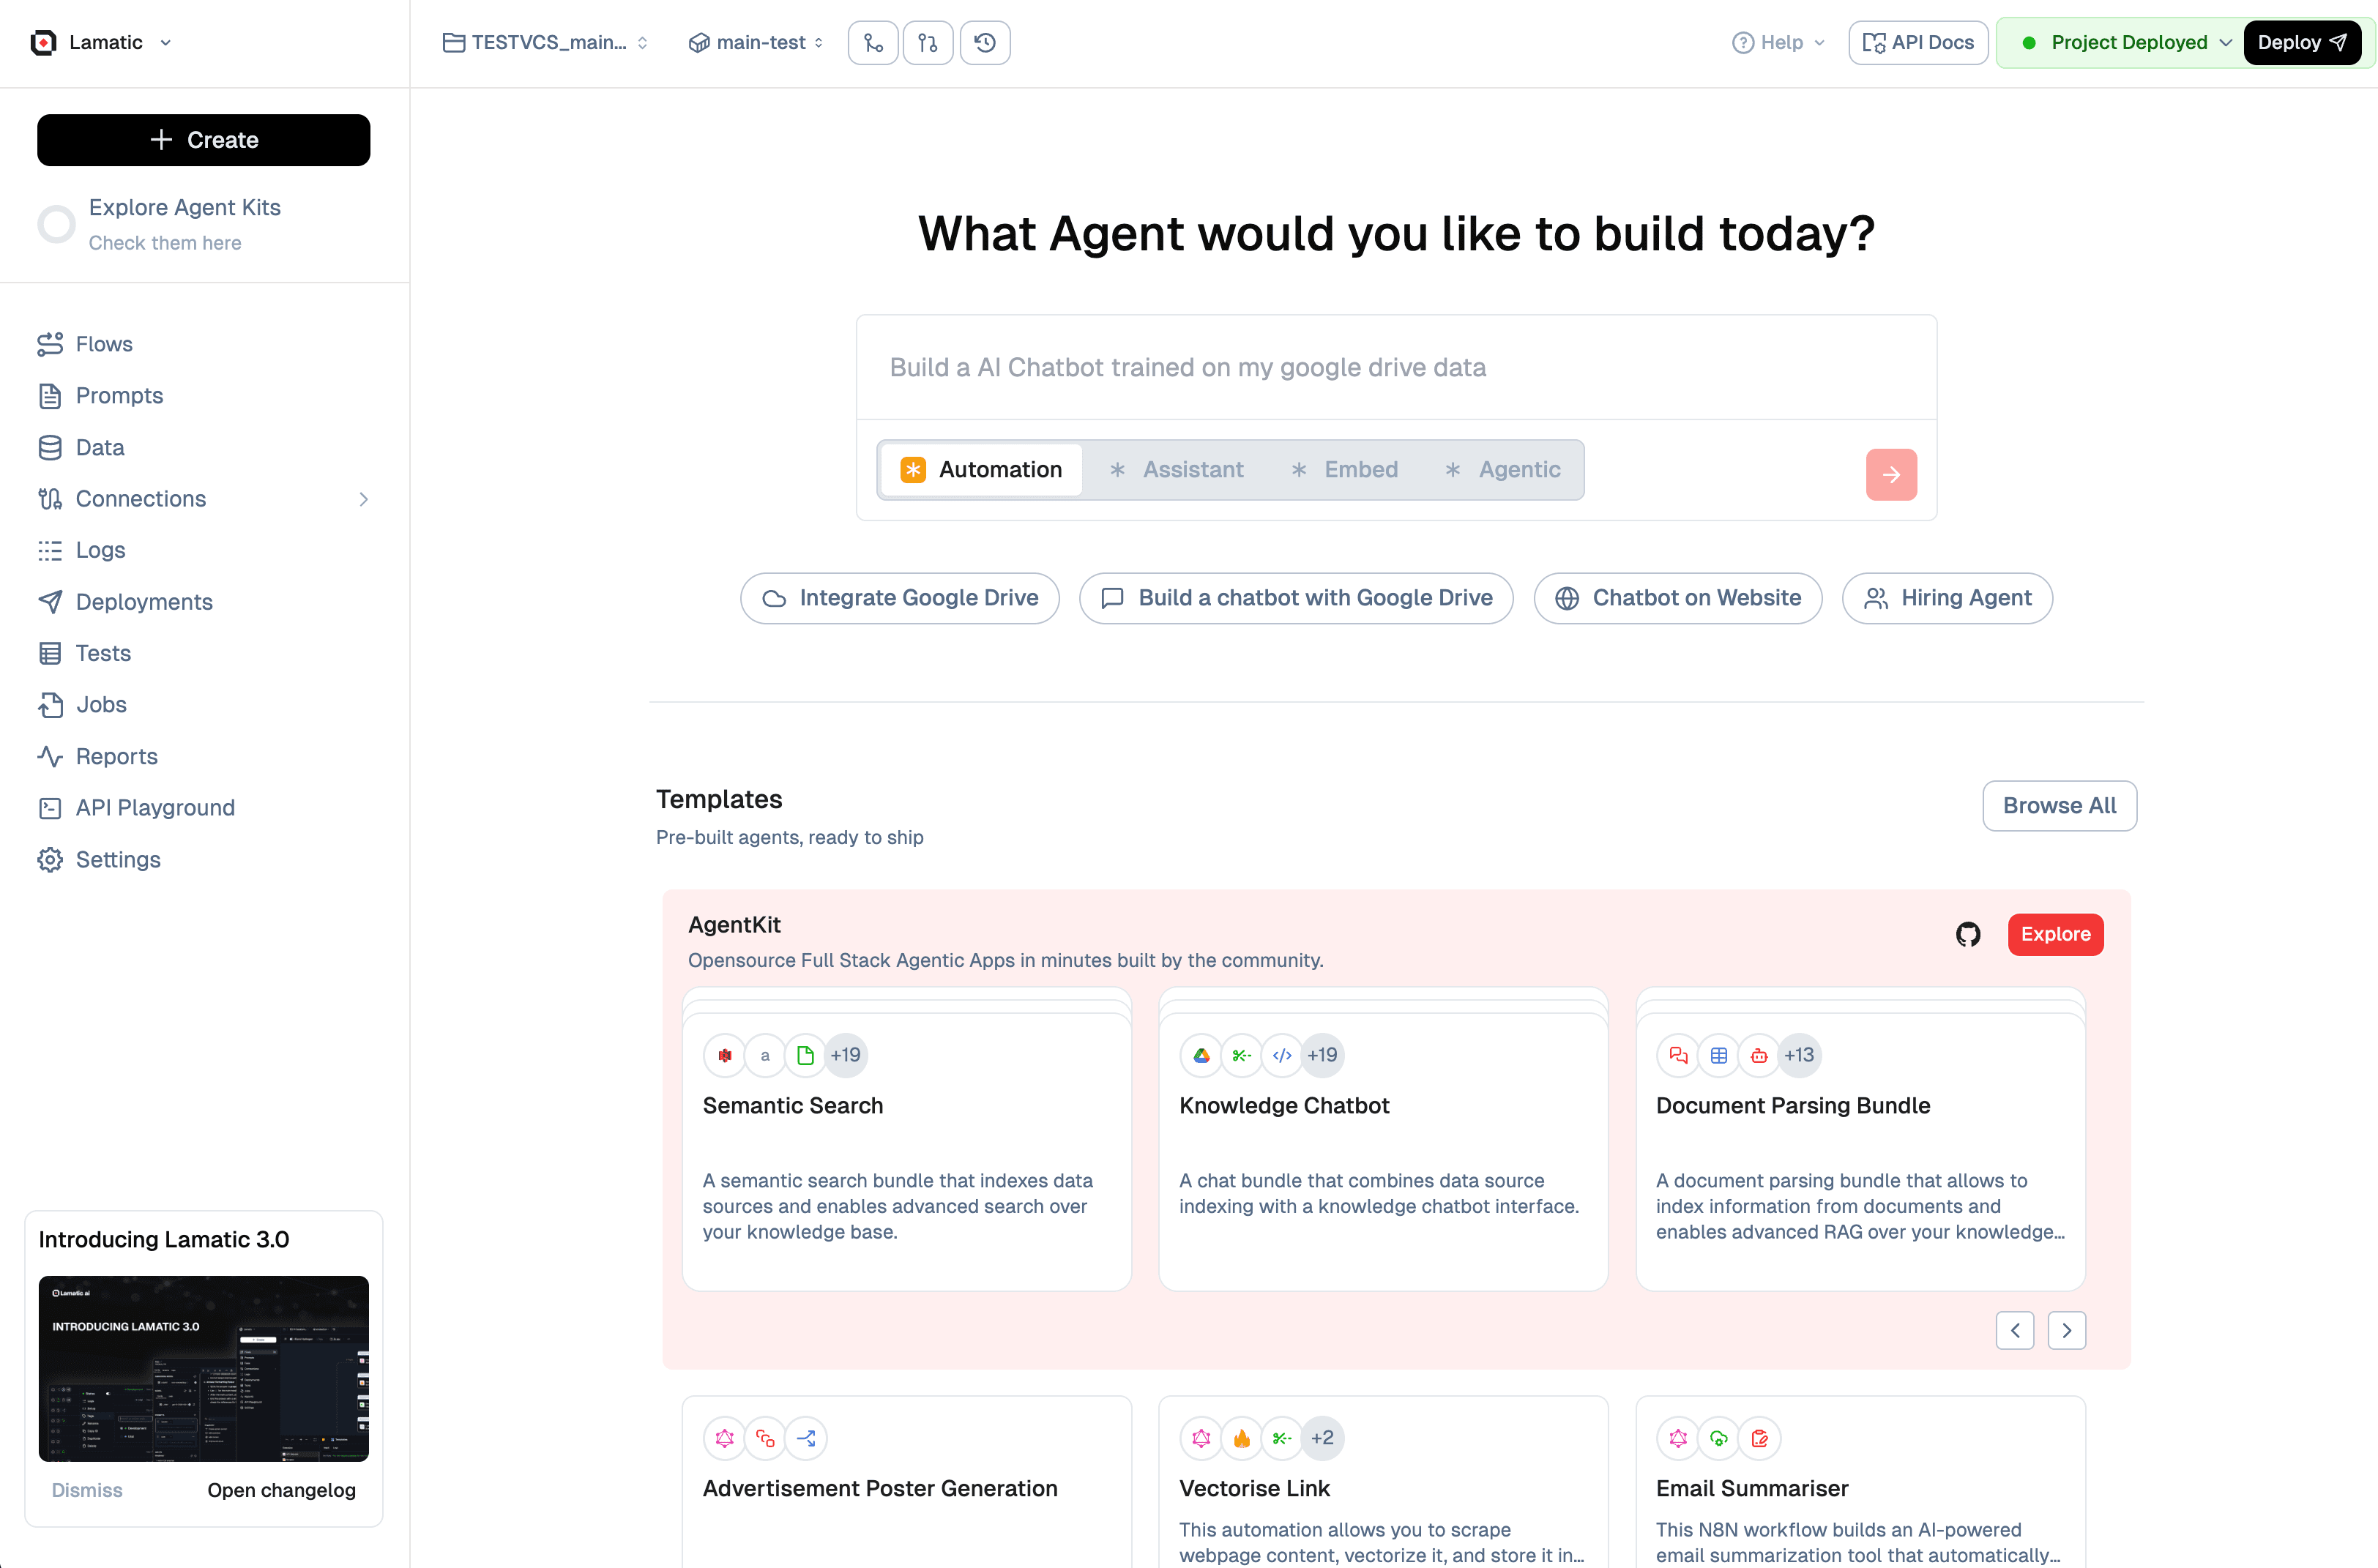The width and height of the screenshot is (2378, 1568).
Task: Open API Playground in sidebar
Action: click(154, 808)
